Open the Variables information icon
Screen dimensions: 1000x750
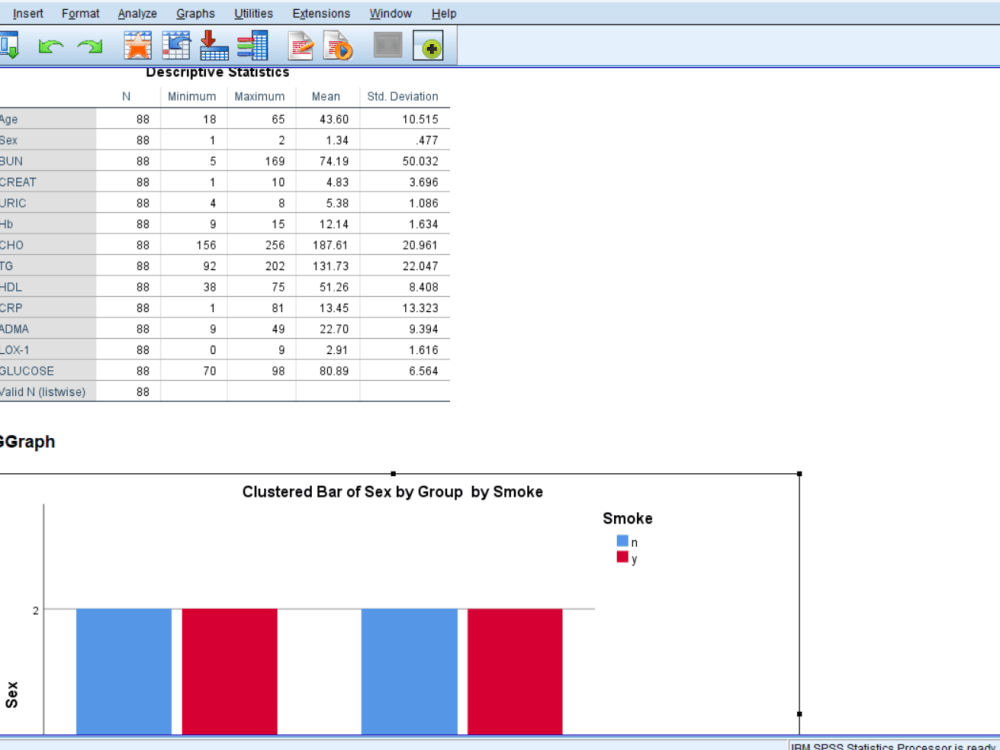251,45
